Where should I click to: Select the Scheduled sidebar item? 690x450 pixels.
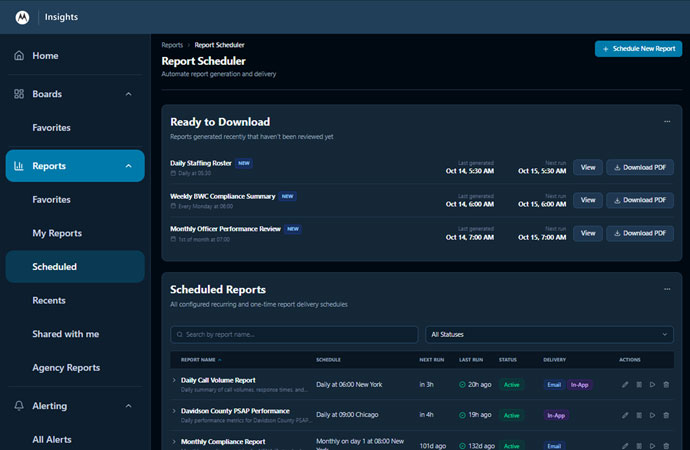(75, 267)
